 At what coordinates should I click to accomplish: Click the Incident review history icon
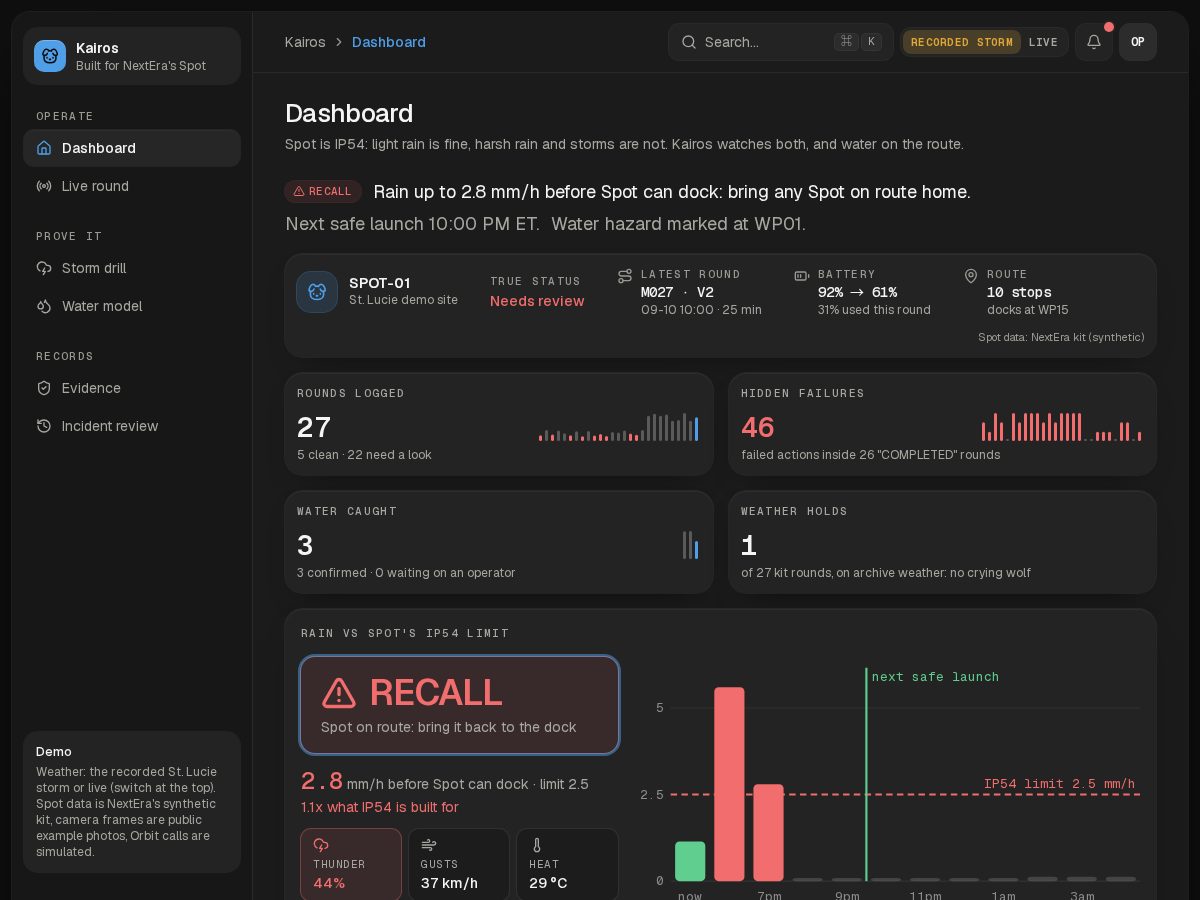coord(44,426)
